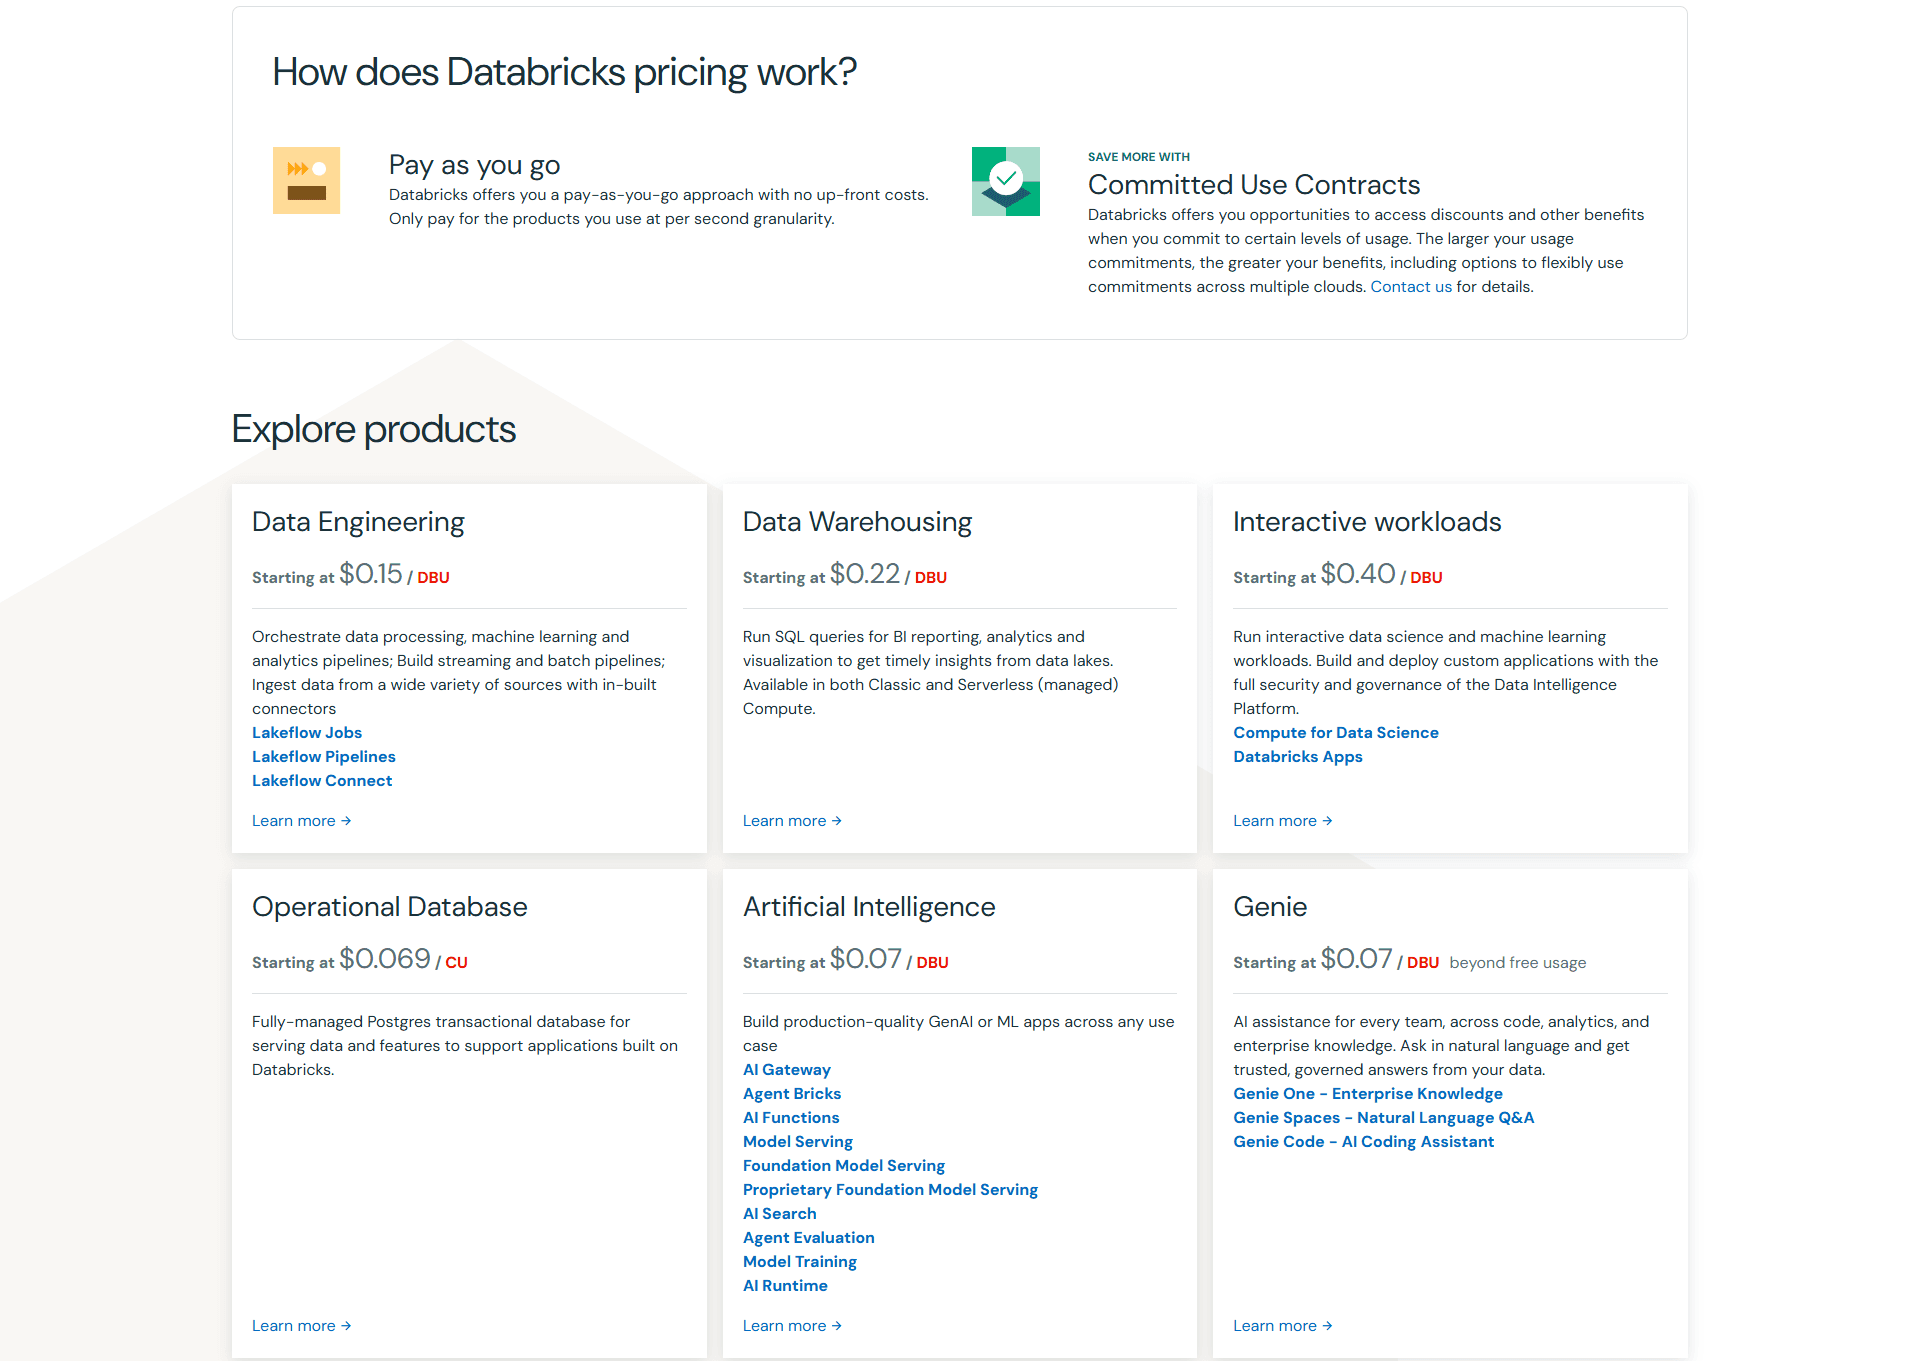Open the Model Serving link
Image resolution: width=1920 pixels, height=1361 pixels.
coord(798,1142)
